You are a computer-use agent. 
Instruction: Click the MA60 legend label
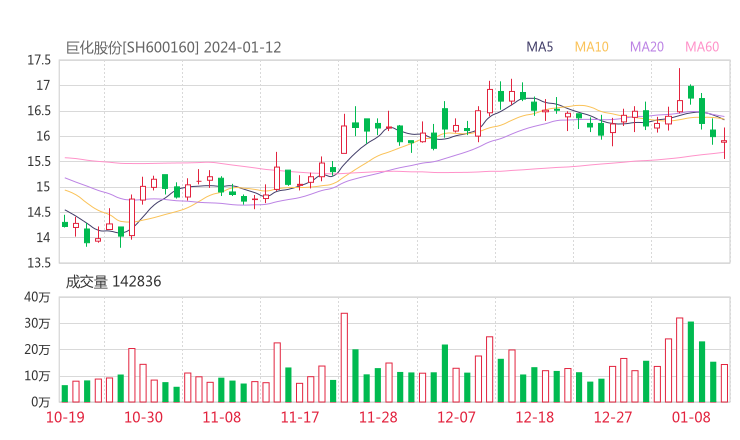pyautogui.click(x=702, y=47)
